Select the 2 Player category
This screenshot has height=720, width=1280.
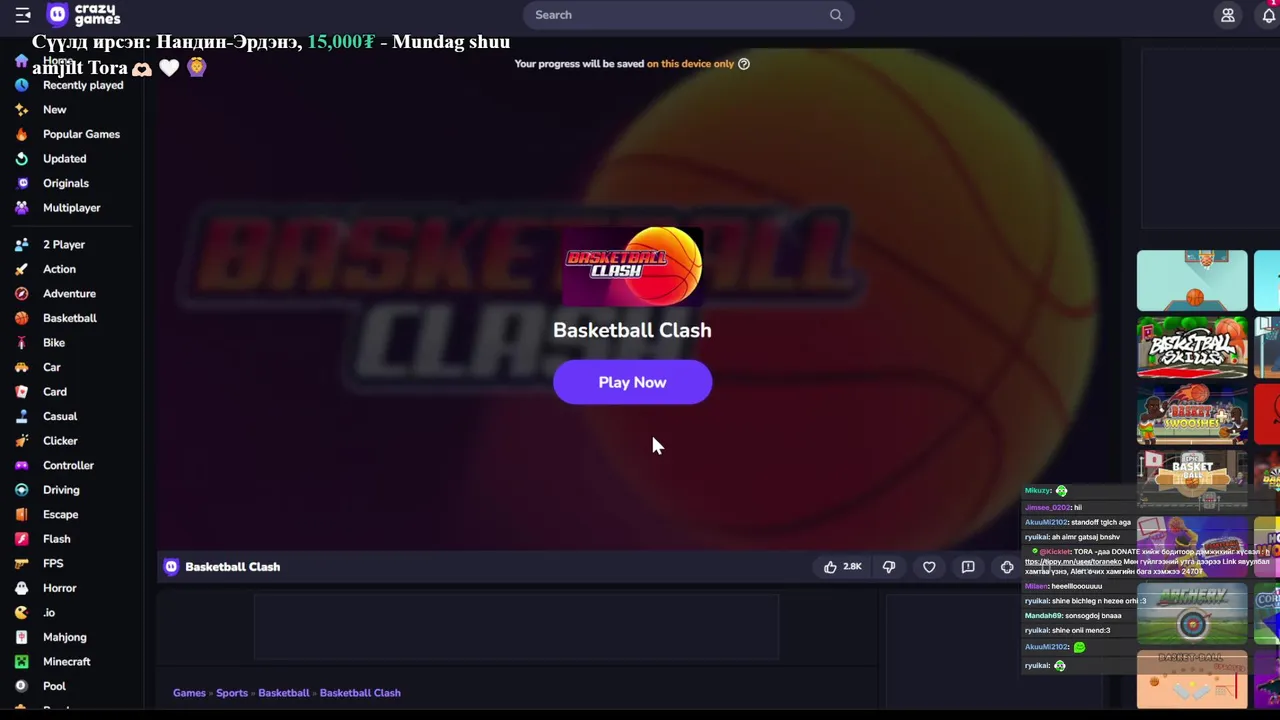tap(64, 245)
